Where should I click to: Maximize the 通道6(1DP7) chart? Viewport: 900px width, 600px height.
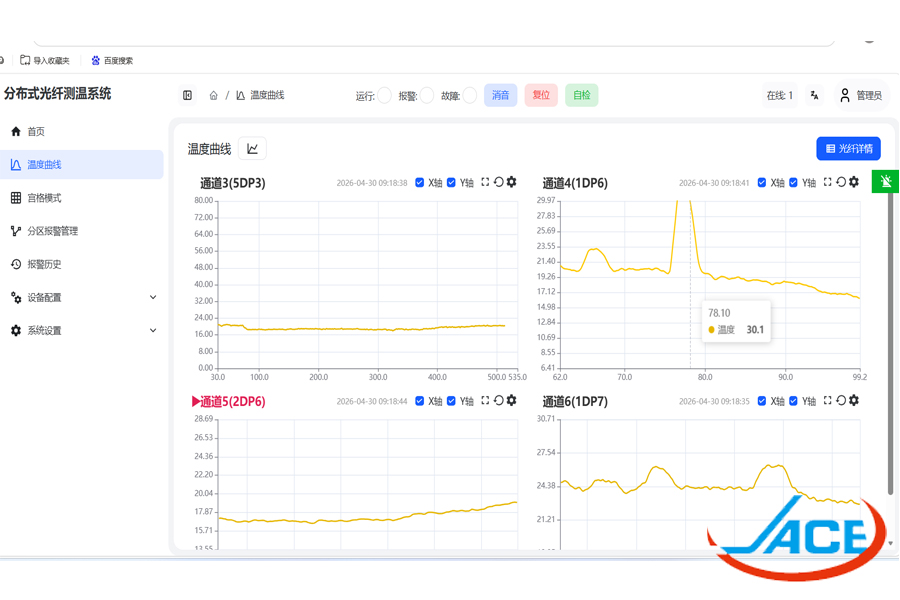pyautogui.click(x=827, y=400)
